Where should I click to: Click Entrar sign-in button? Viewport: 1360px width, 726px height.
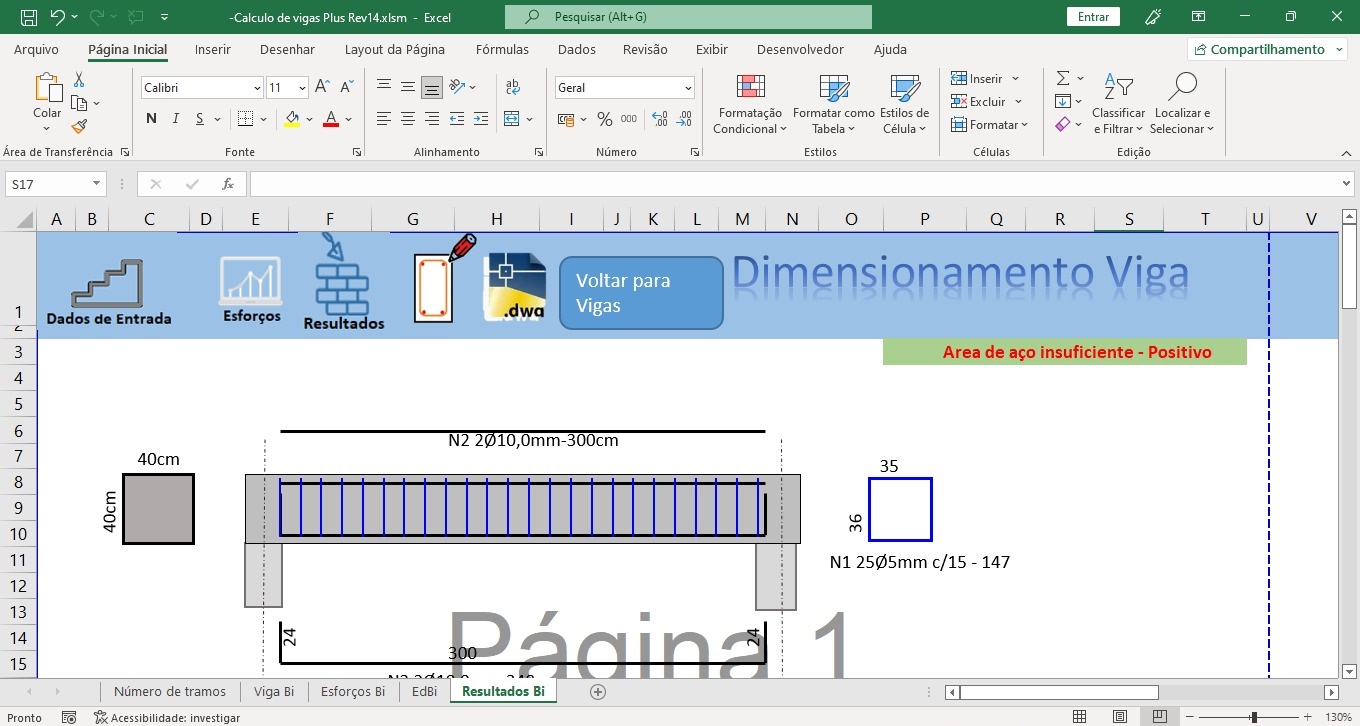click(x=1093, y=17)
